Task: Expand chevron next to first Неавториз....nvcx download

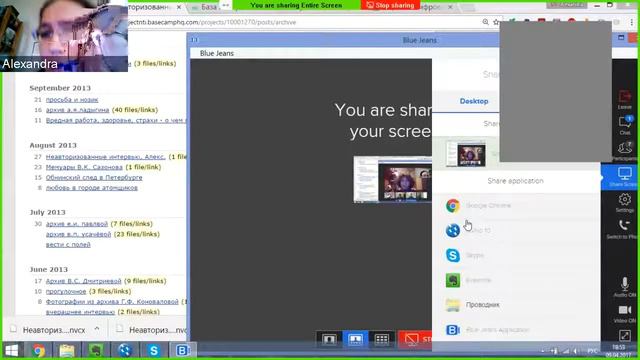Action: point(97,329)
